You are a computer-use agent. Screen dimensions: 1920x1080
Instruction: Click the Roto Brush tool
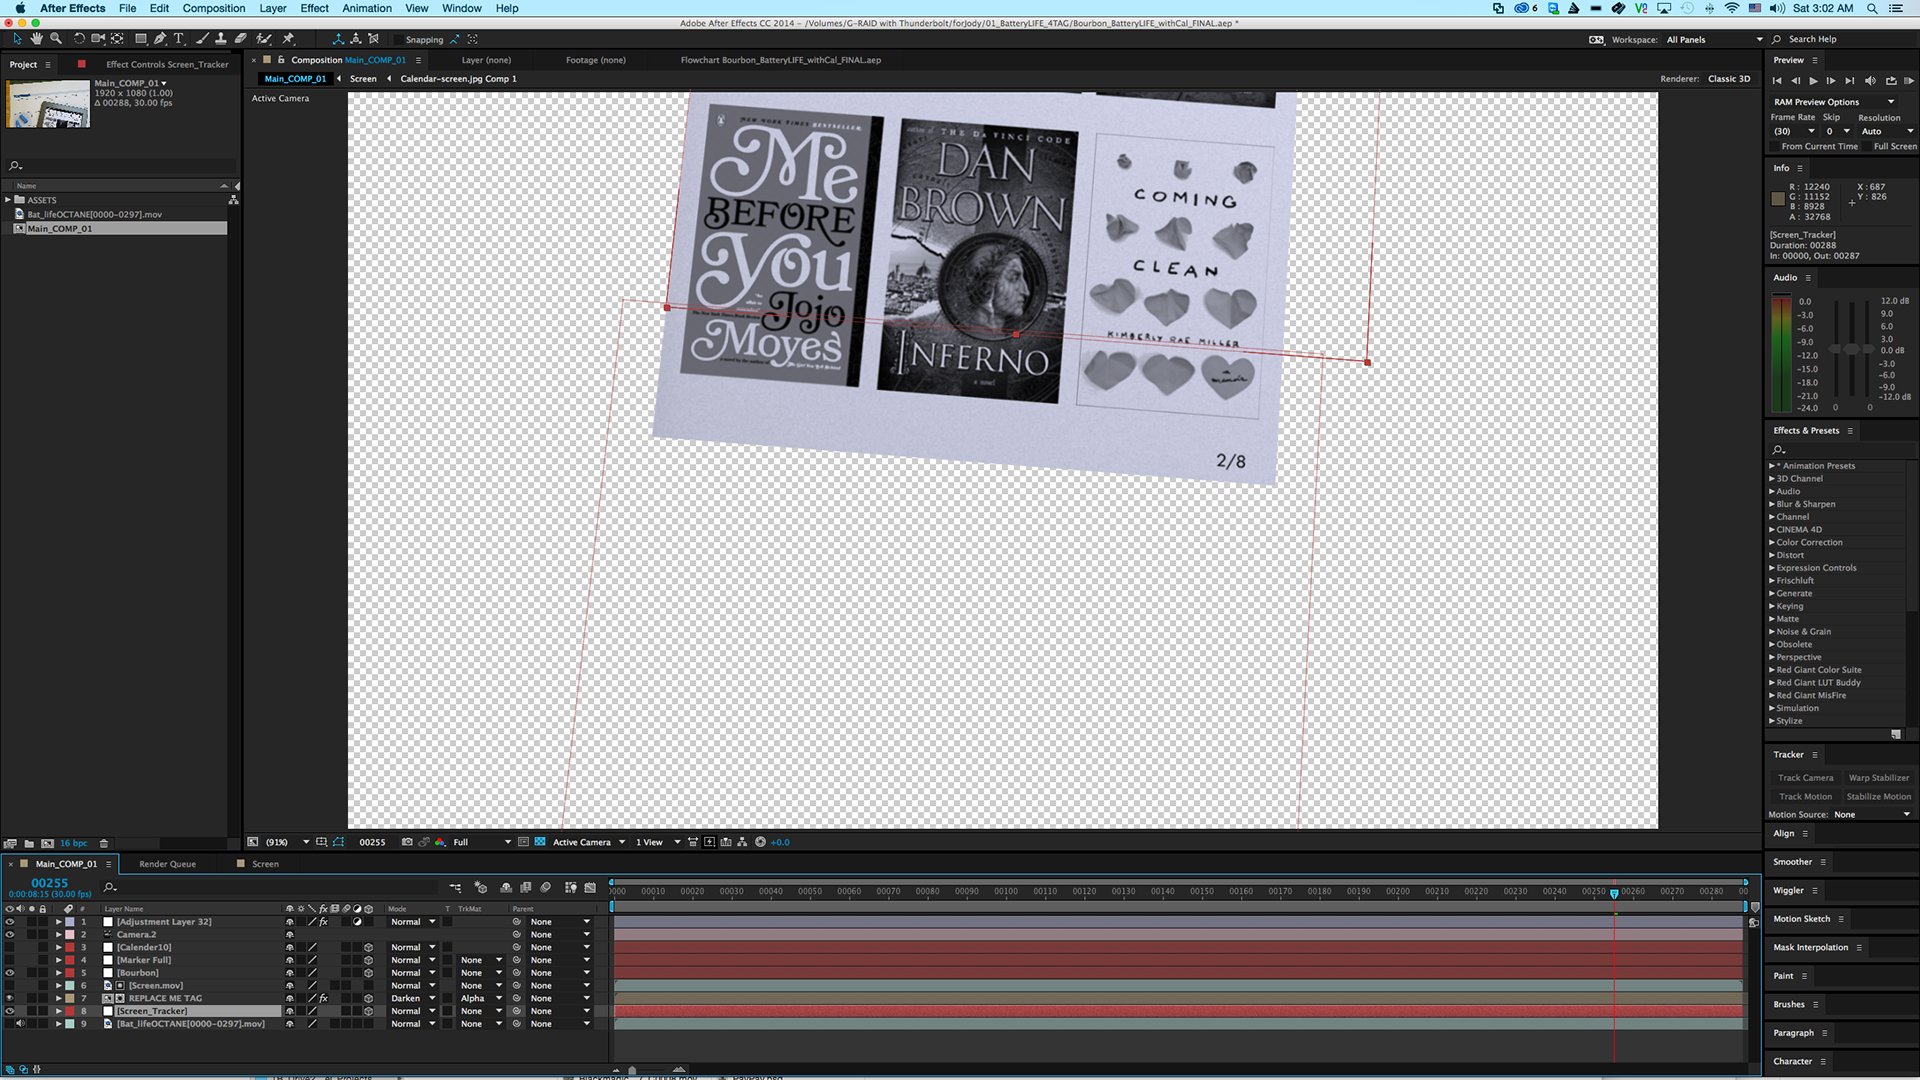coord(264,39)
